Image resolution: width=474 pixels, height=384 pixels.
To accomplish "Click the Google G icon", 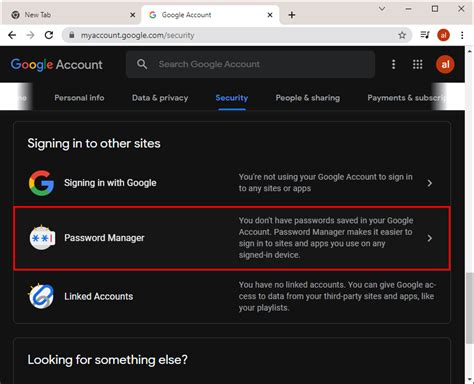I will tap(41, 183).
